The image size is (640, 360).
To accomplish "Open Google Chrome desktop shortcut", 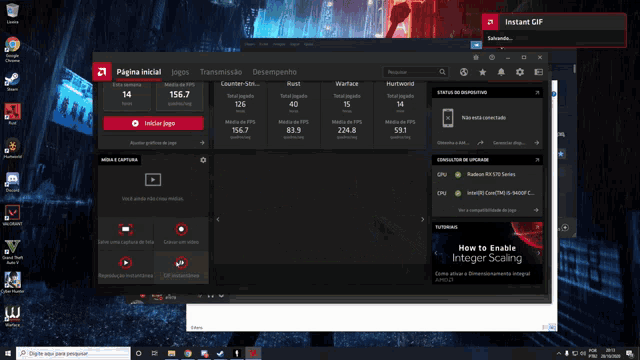I will click(x=12, y=49).
